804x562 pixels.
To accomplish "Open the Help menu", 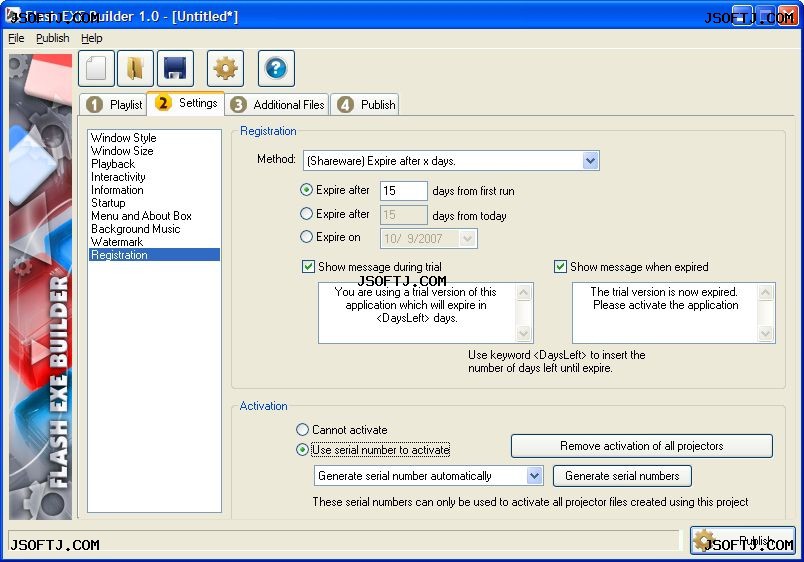I will tap(92, 38).
